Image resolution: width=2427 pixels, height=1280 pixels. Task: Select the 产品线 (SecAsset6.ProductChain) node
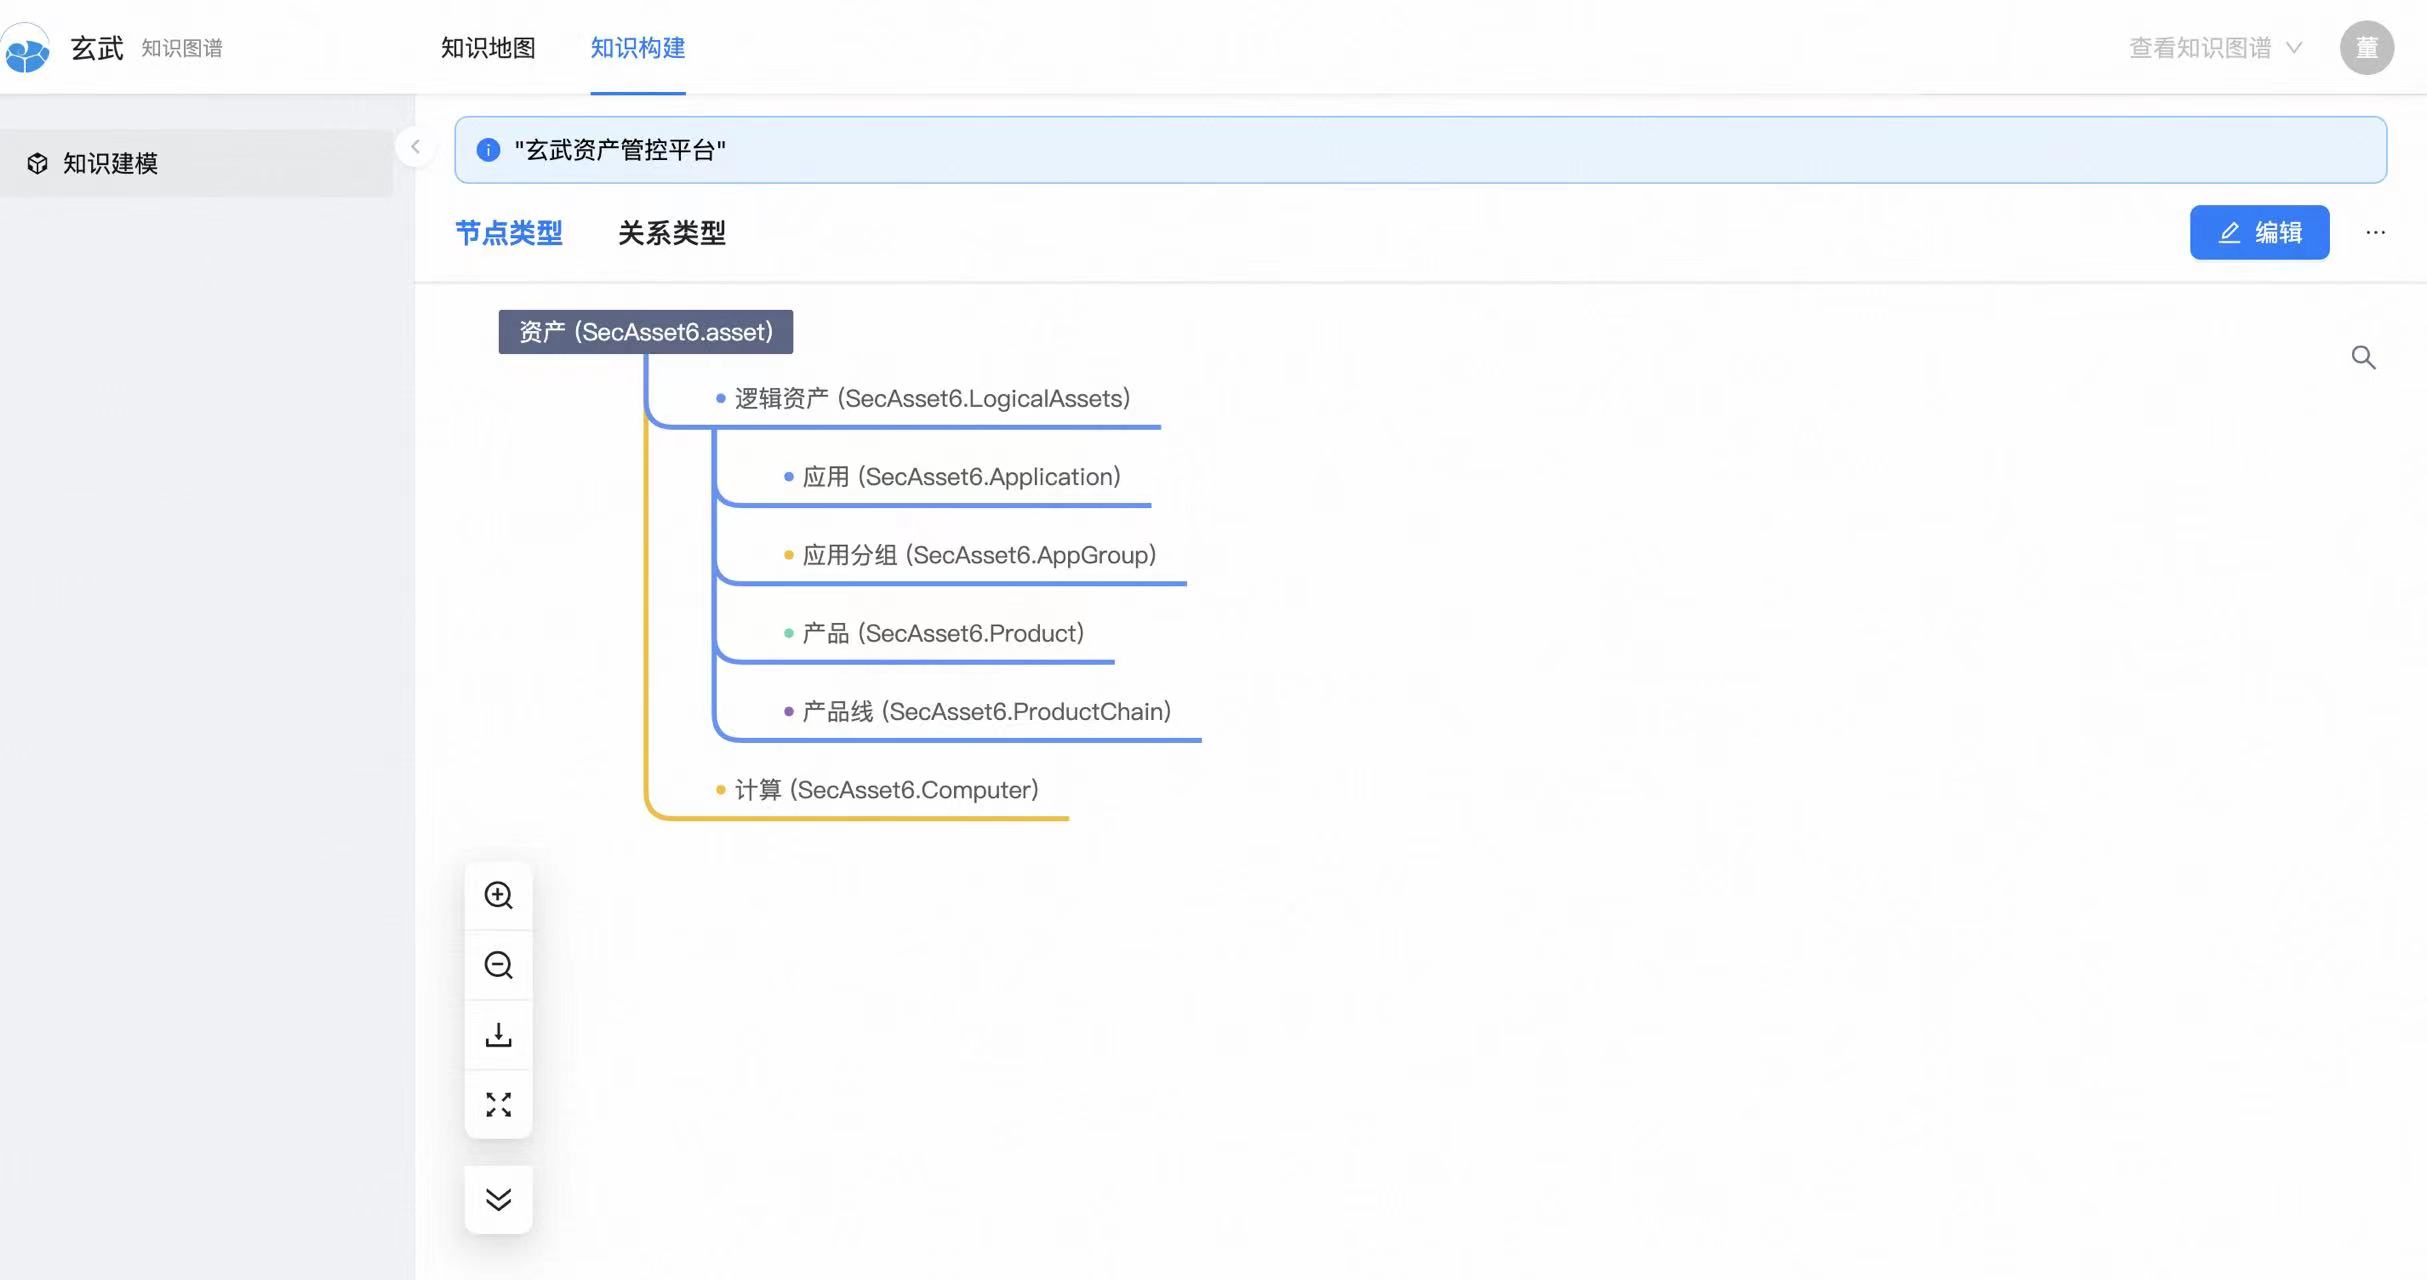pyautogui.click(x=986, y=711)
